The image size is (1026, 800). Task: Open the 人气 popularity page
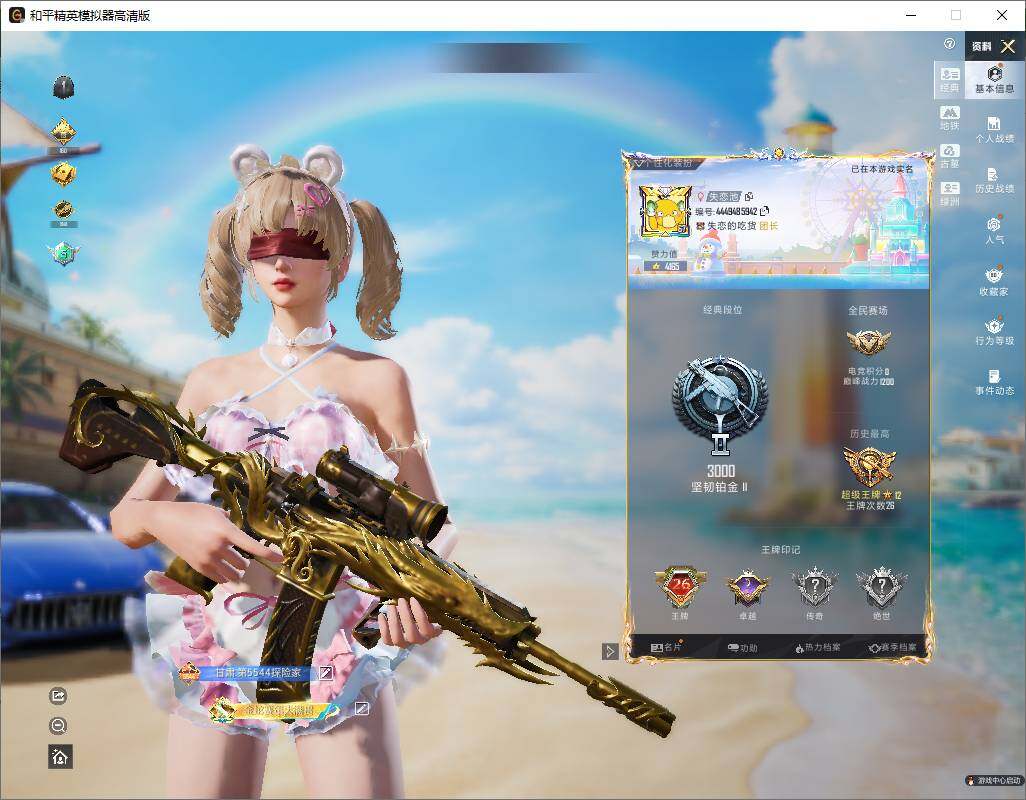pos(994,230)
